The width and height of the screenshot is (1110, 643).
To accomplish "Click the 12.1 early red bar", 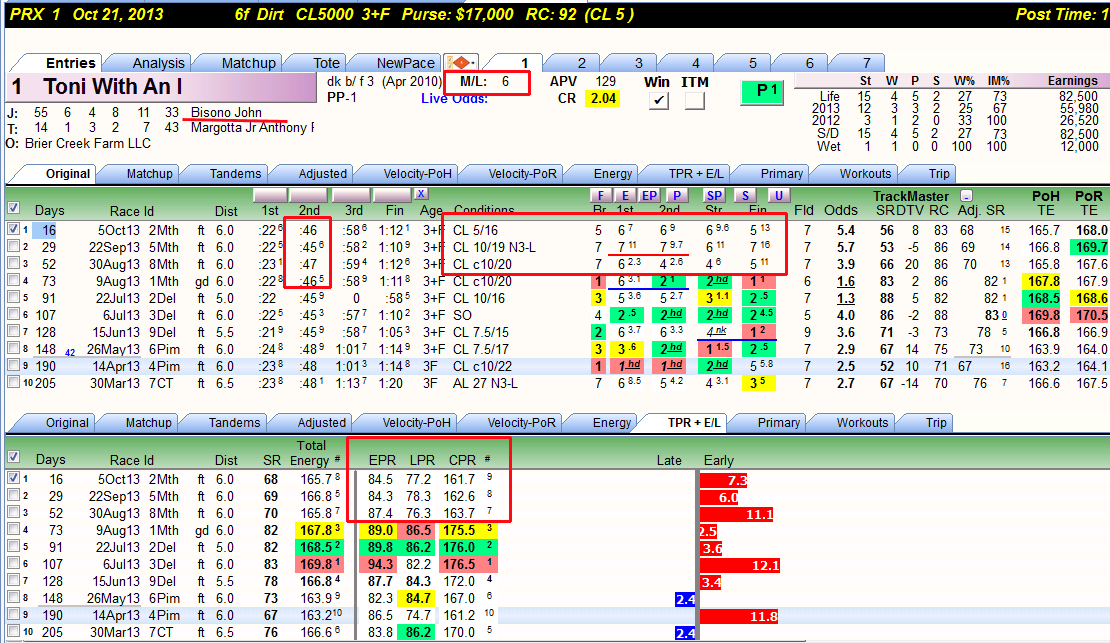I will pyautogui.click(x=740, y=565).
